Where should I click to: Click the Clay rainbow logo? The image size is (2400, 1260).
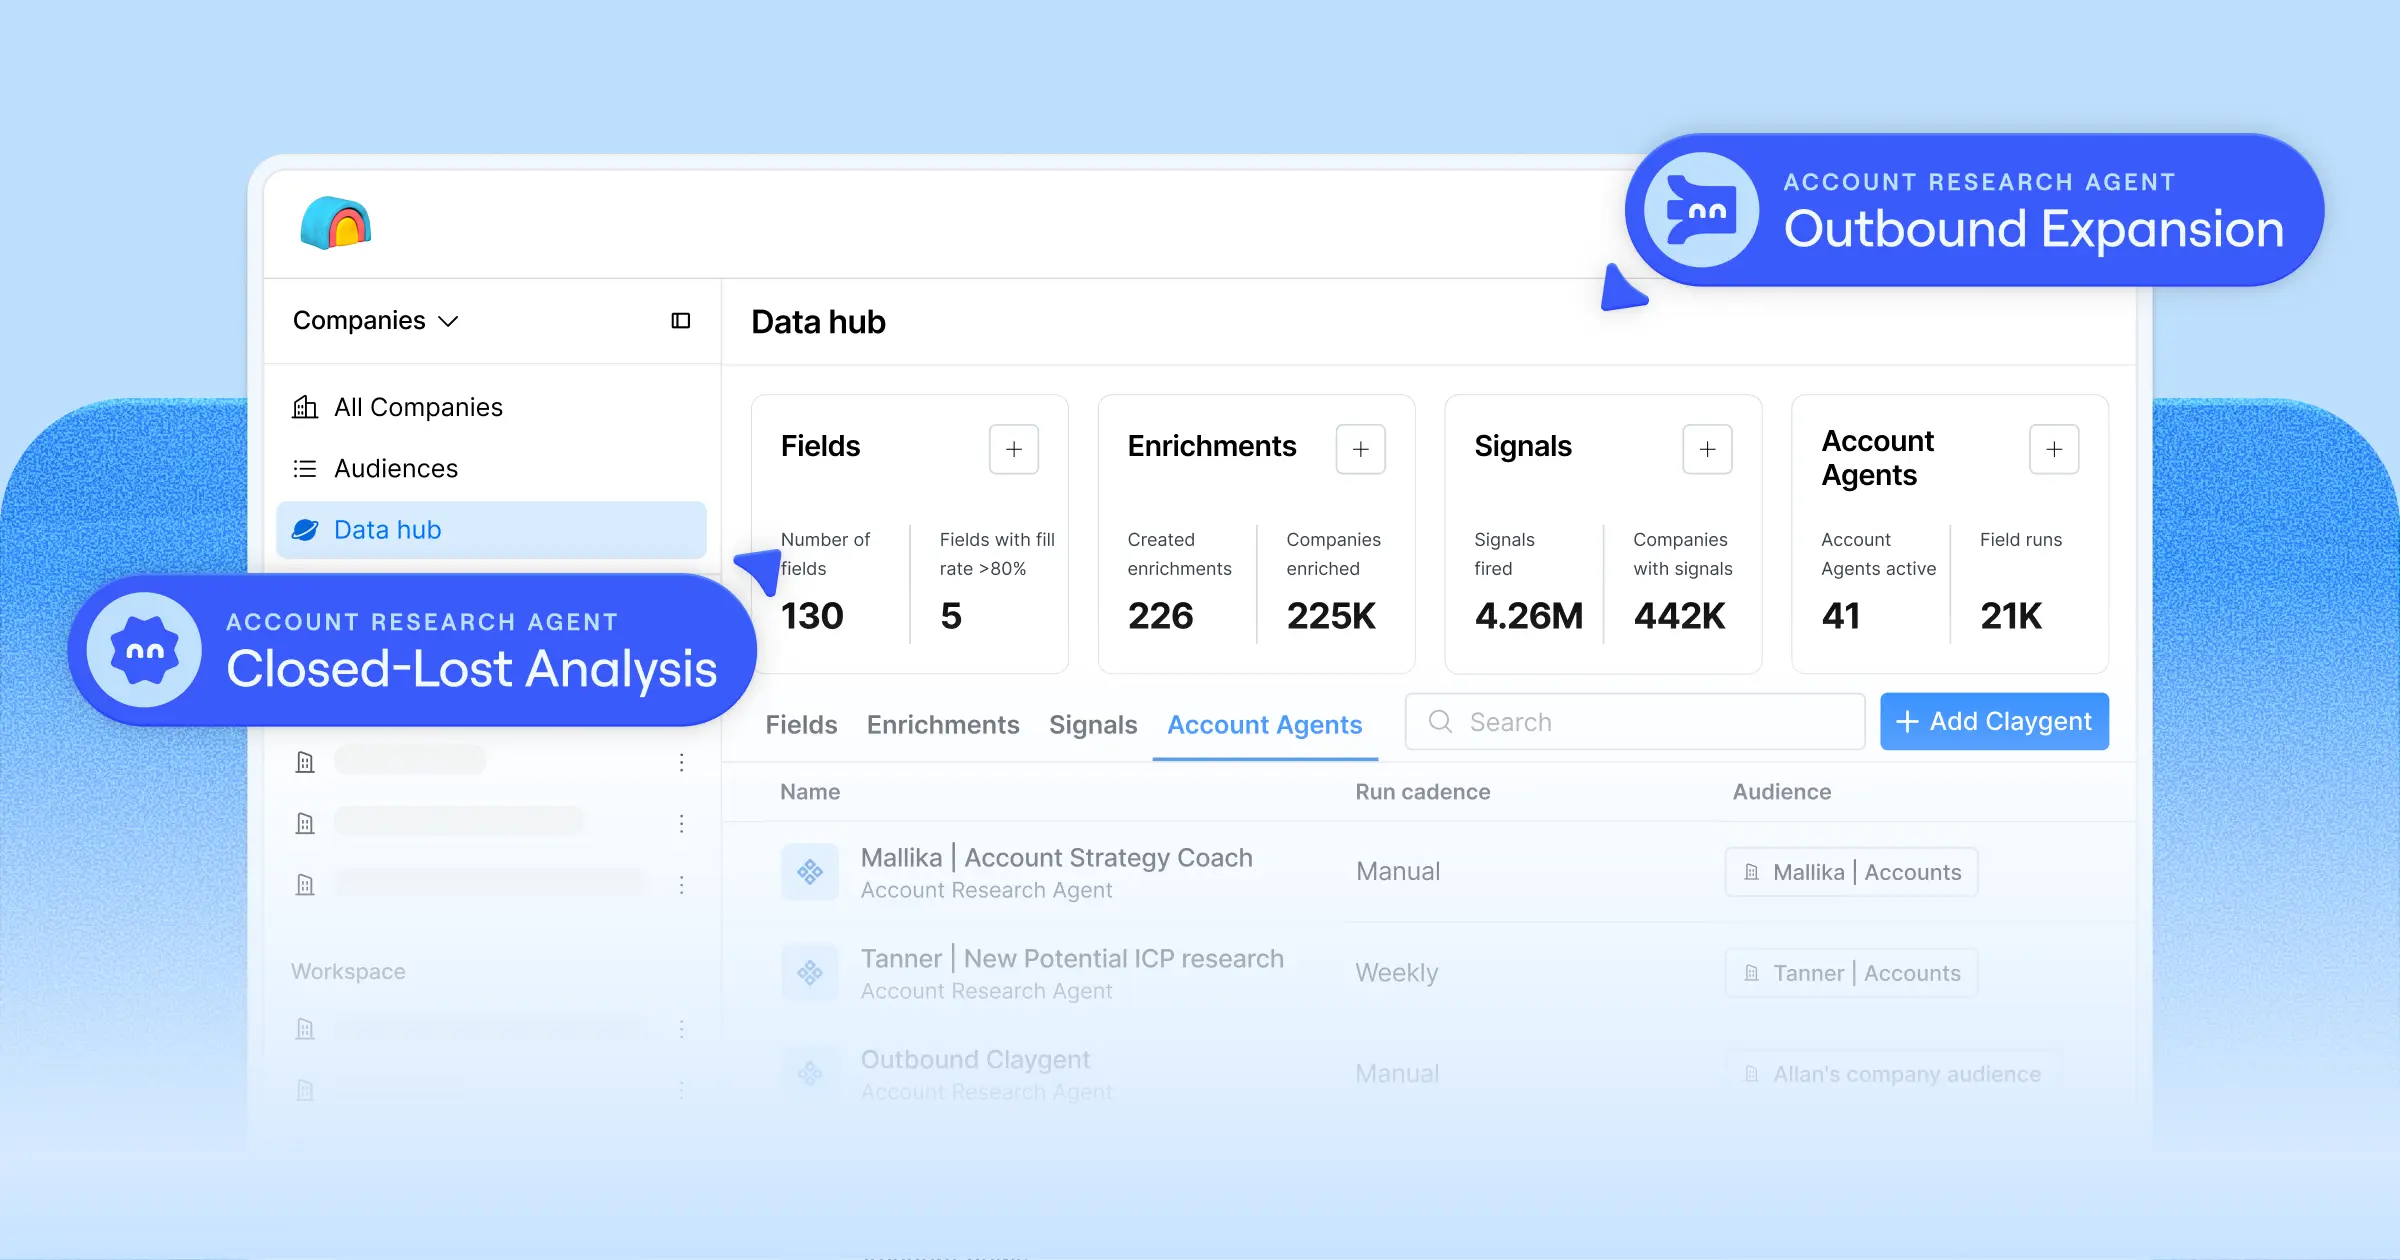(x=336, y=222)
